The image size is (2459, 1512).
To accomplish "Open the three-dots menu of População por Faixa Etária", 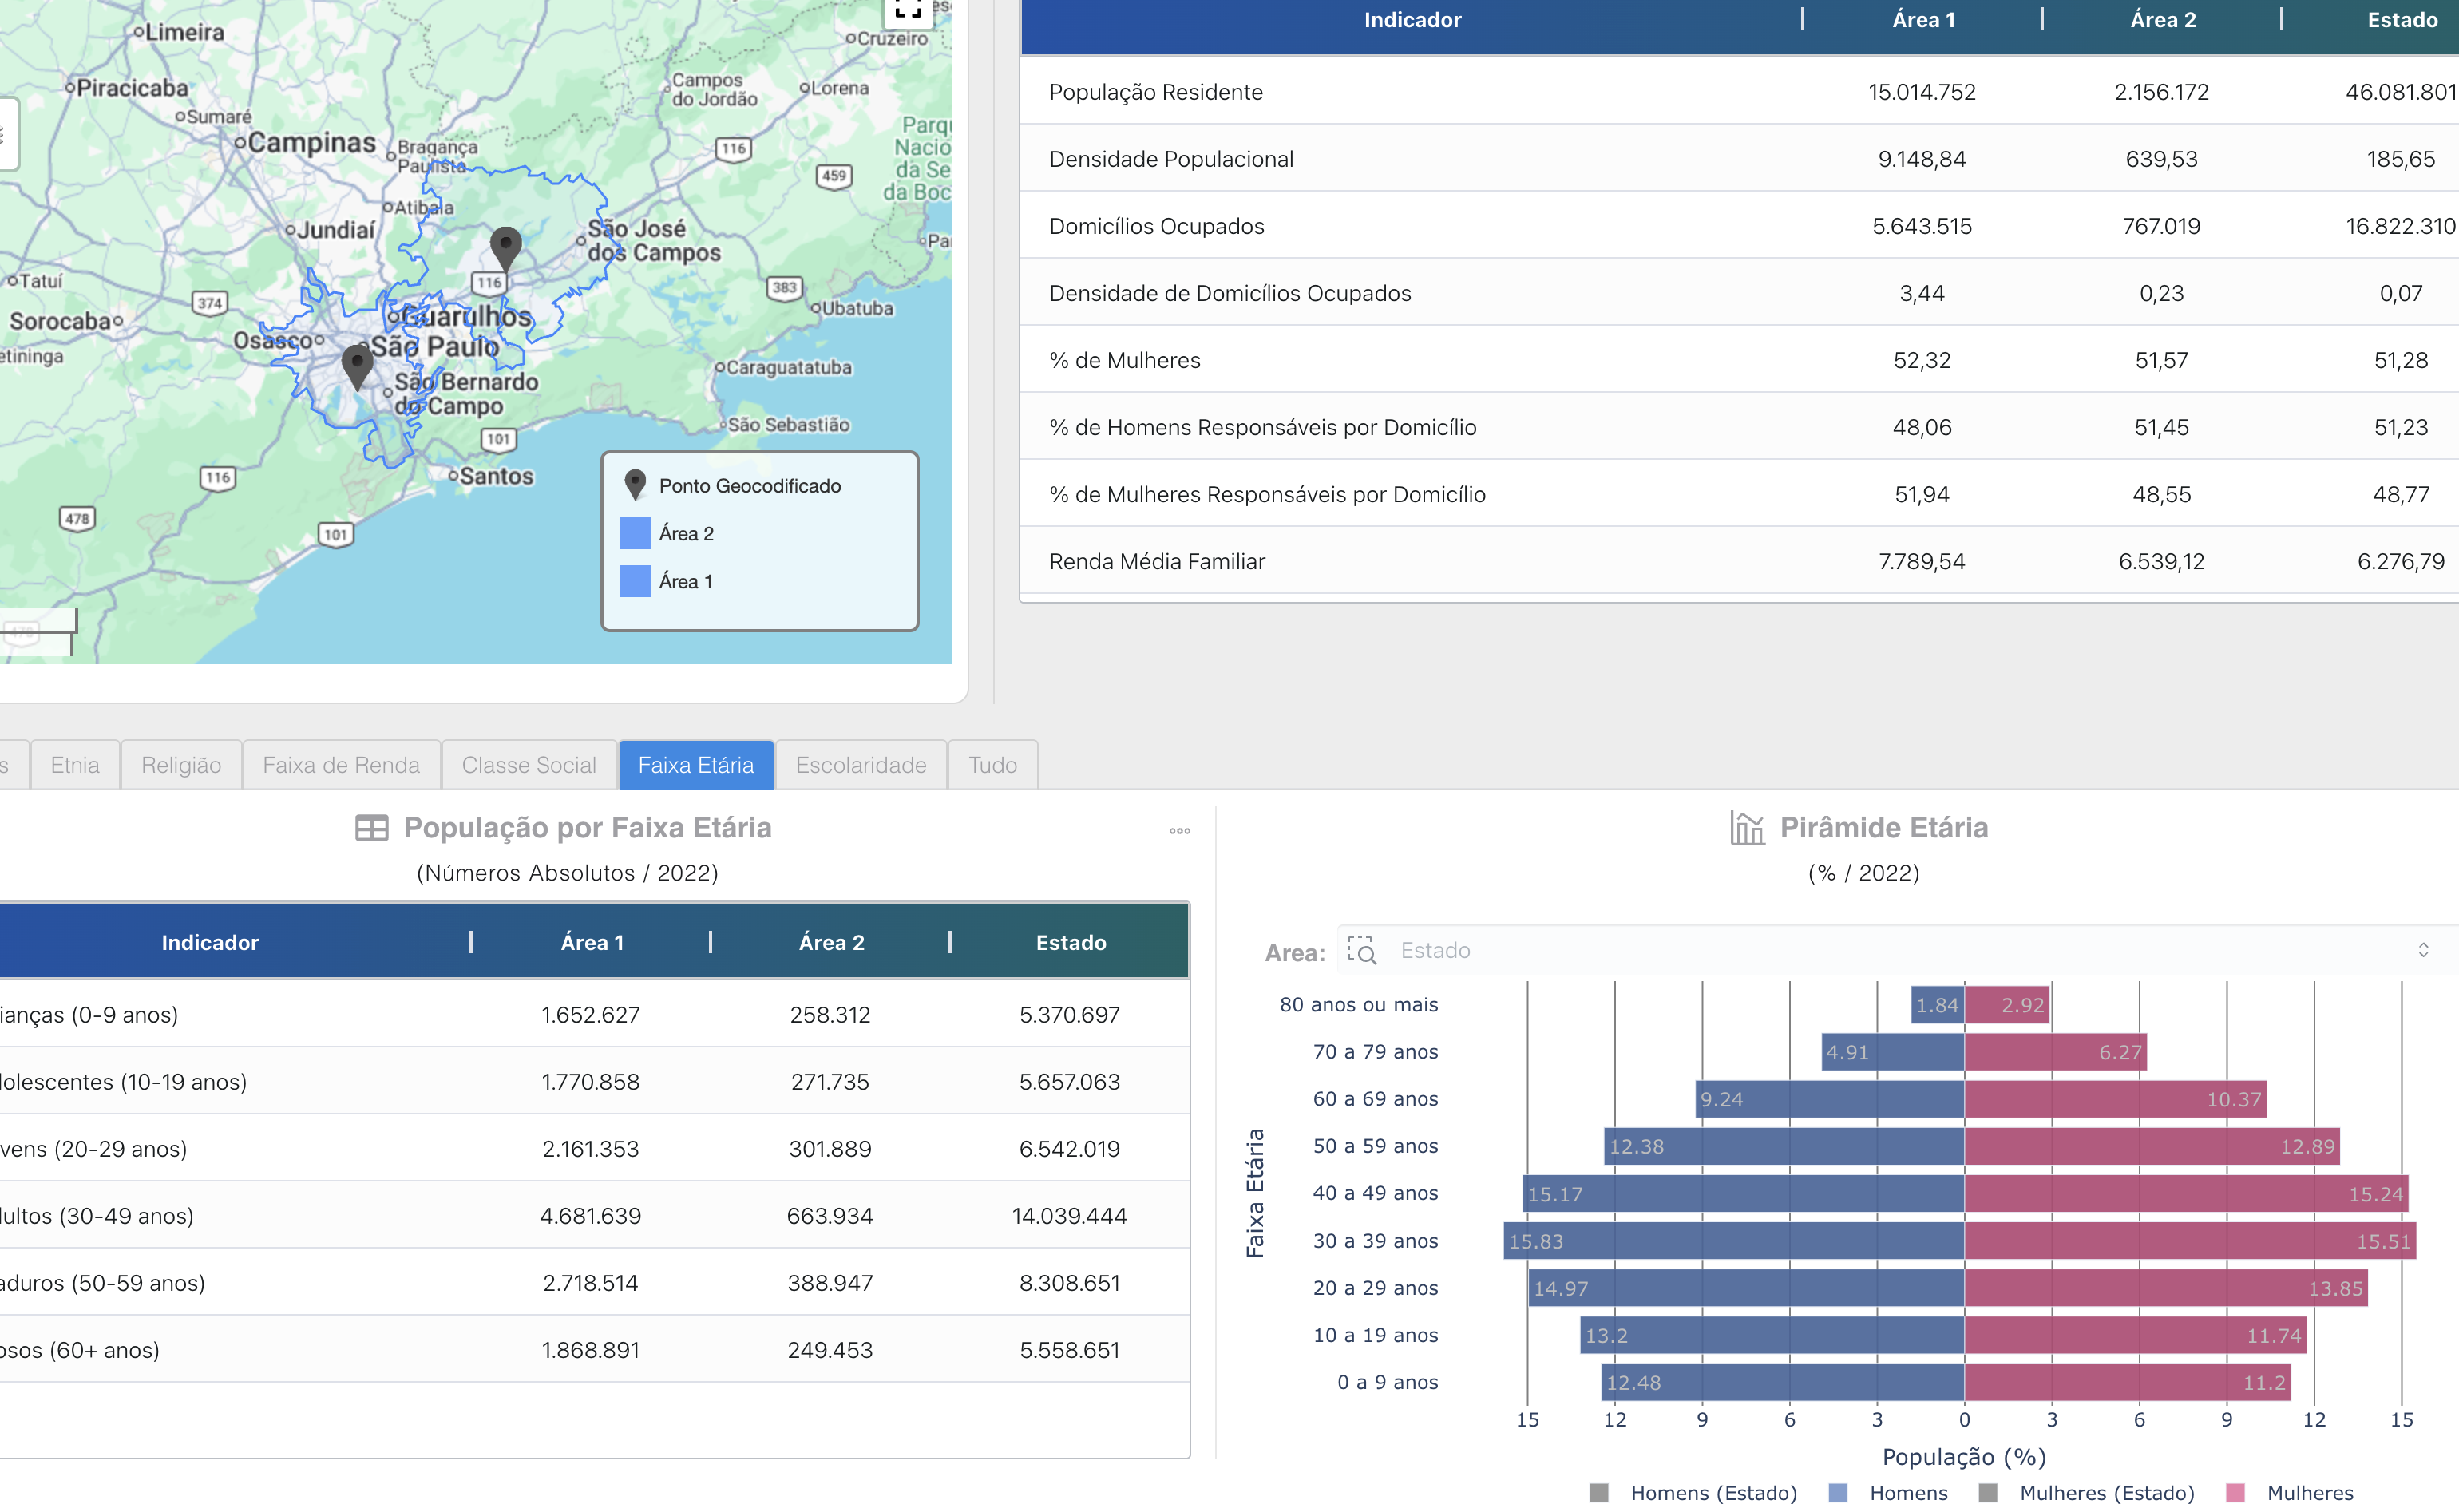I will coord(1180,831).
